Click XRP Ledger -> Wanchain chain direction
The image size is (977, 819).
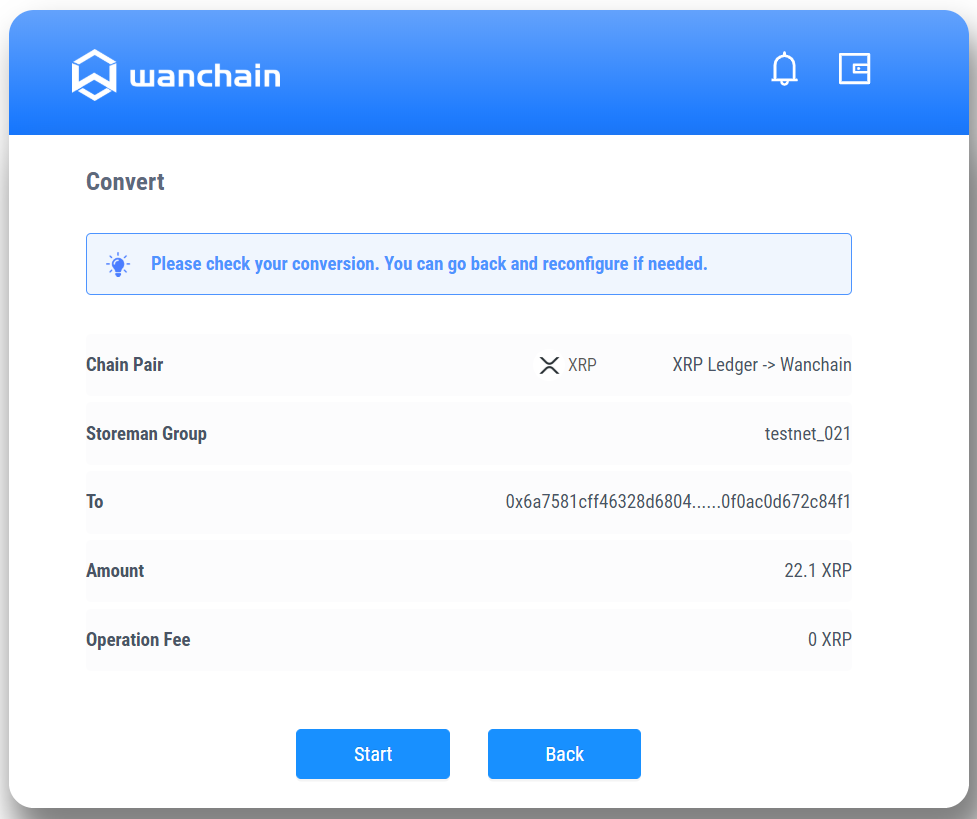pyautogui.click(x=761, y=365)
